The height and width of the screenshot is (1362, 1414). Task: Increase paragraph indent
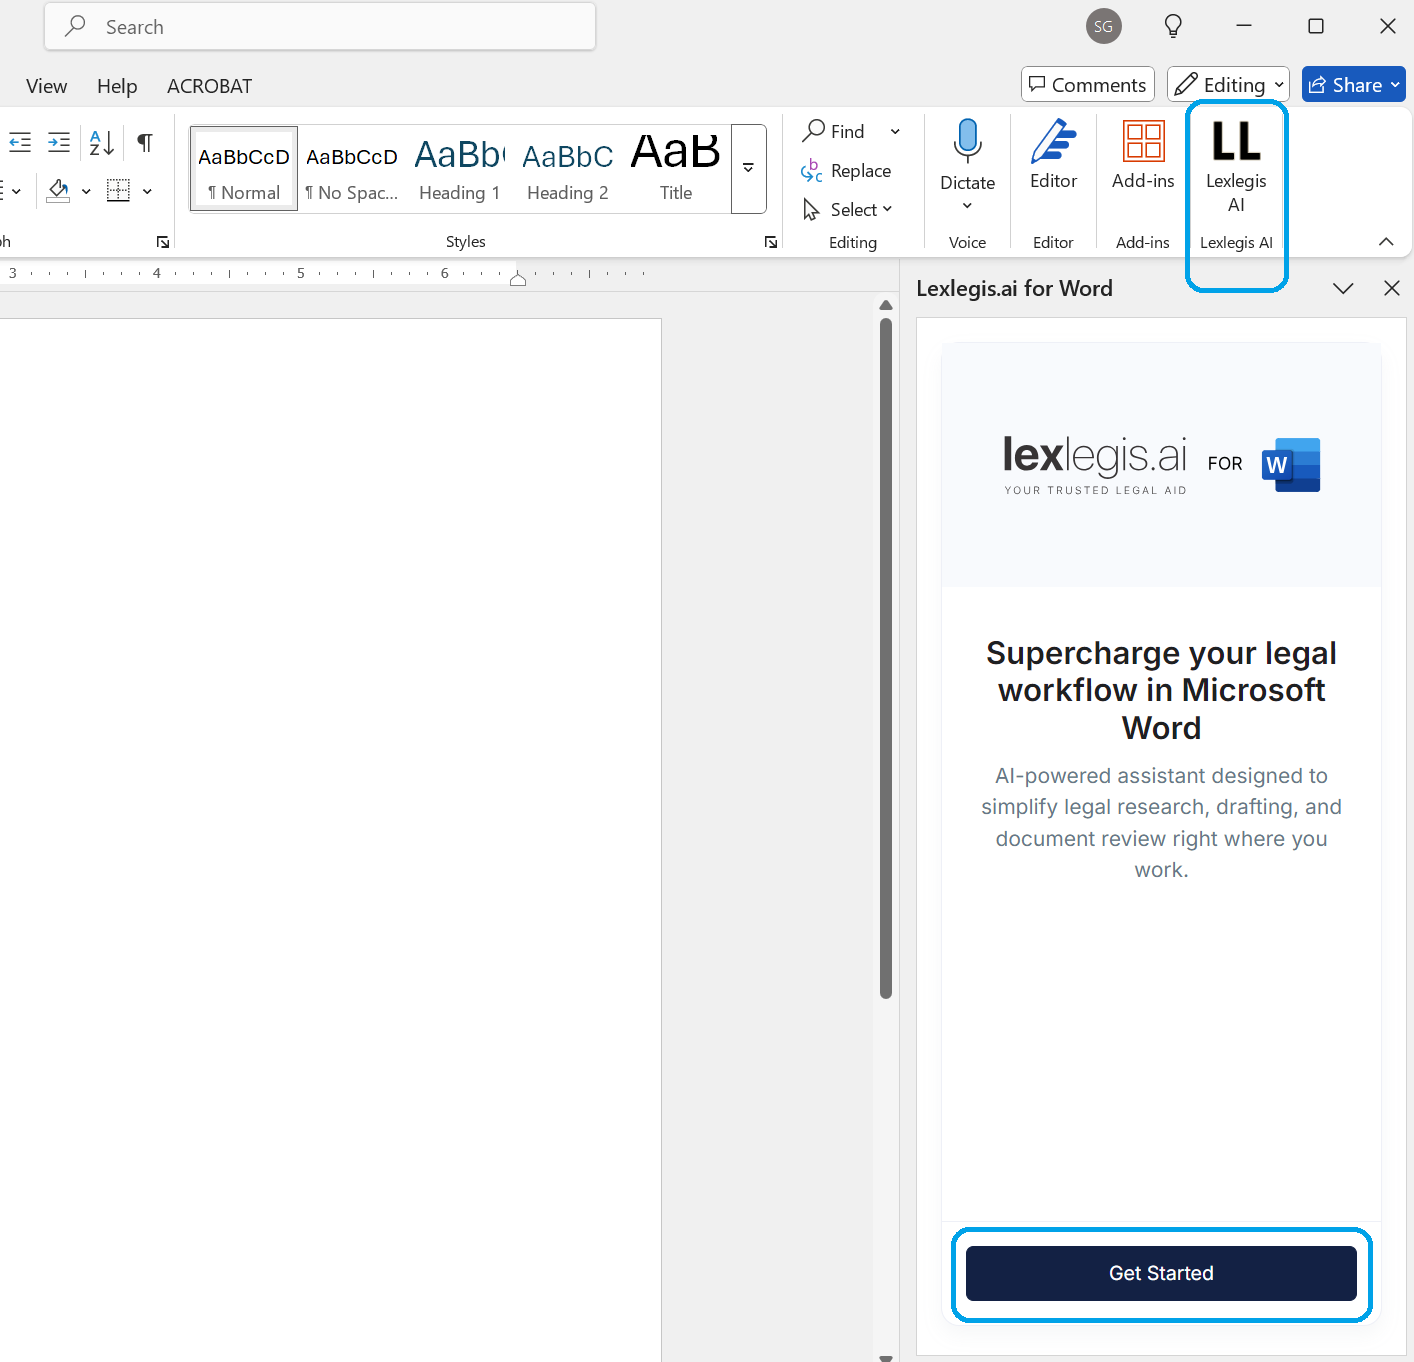(x=59, y=142)
